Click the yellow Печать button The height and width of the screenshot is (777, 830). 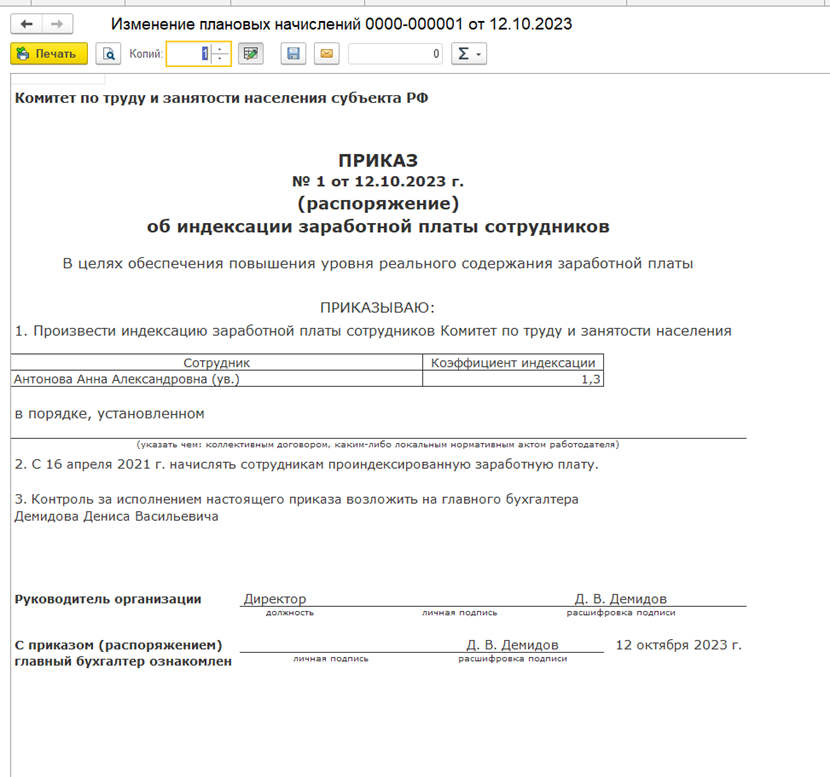[49, 53]
